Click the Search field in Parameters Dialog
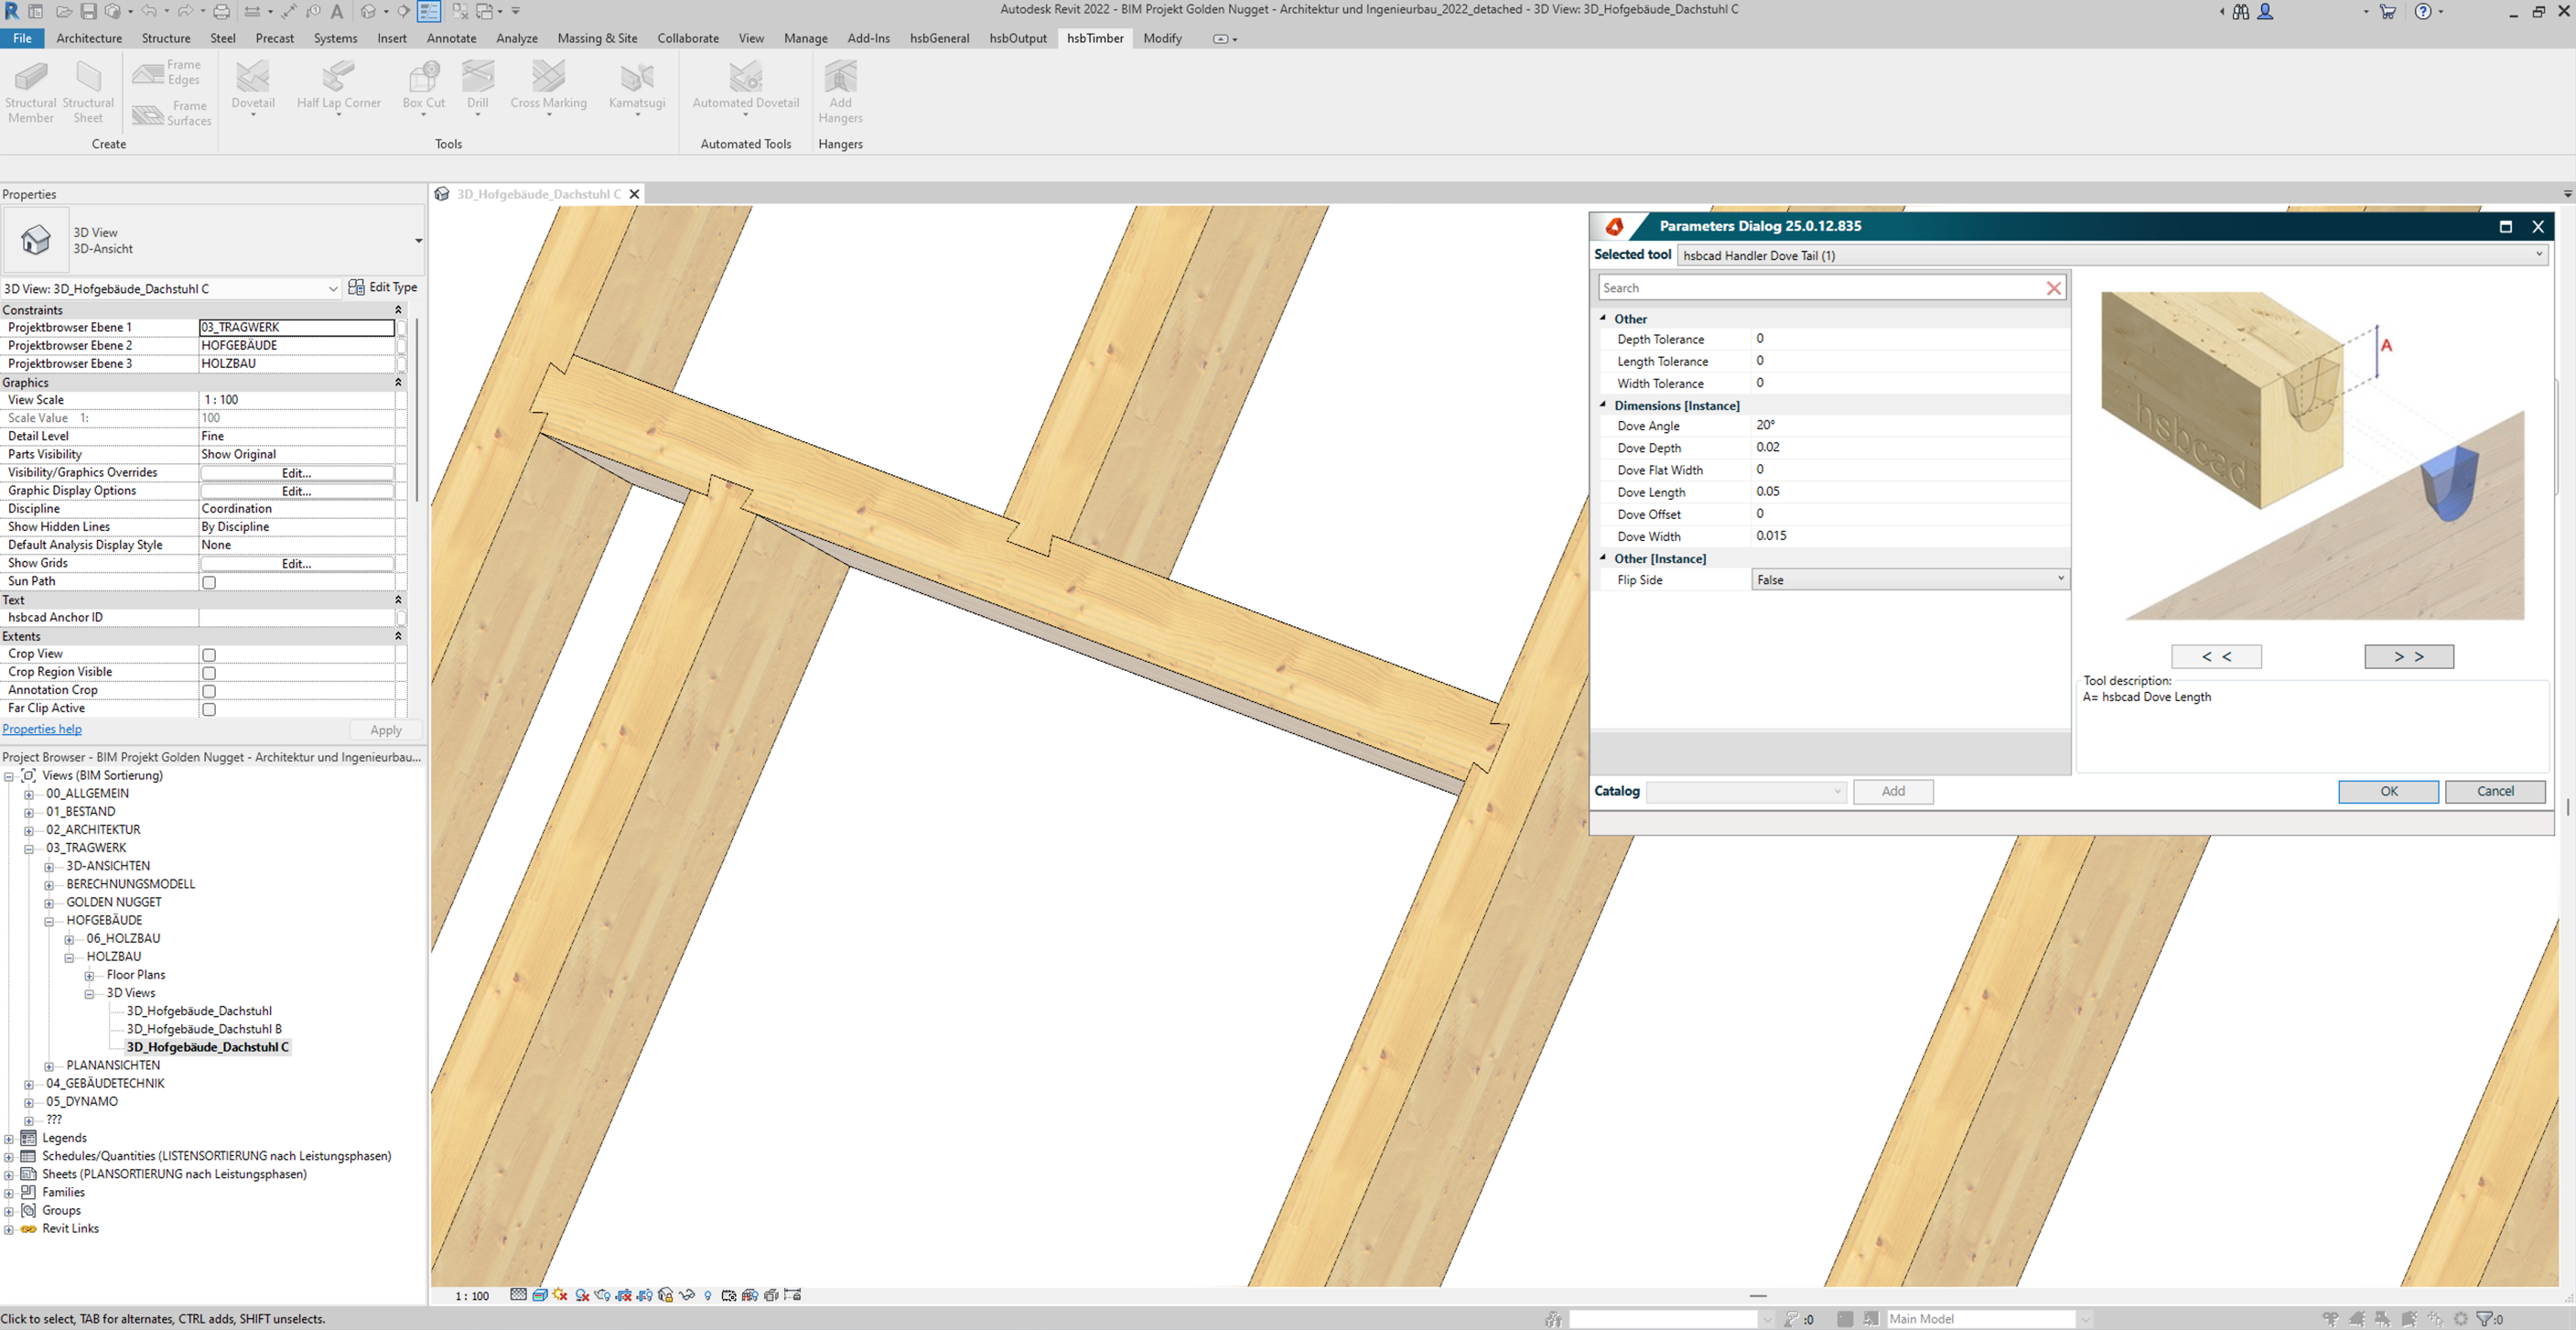Viewport: 2576px width, 1330px height. click(x=1820, y=288)
